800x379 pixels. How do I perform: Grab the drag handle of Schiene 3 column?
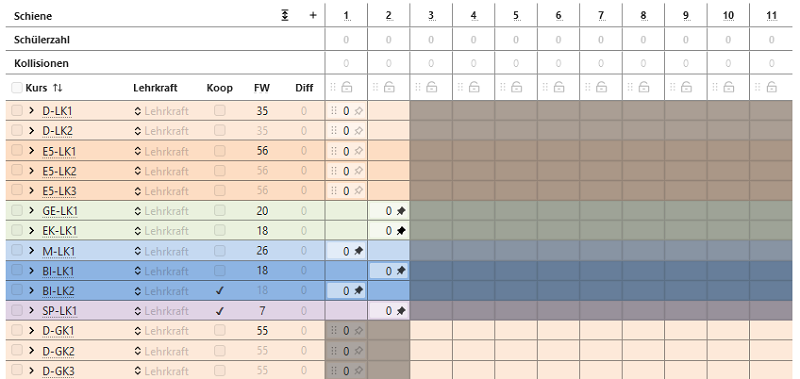[x=418, y=87]
